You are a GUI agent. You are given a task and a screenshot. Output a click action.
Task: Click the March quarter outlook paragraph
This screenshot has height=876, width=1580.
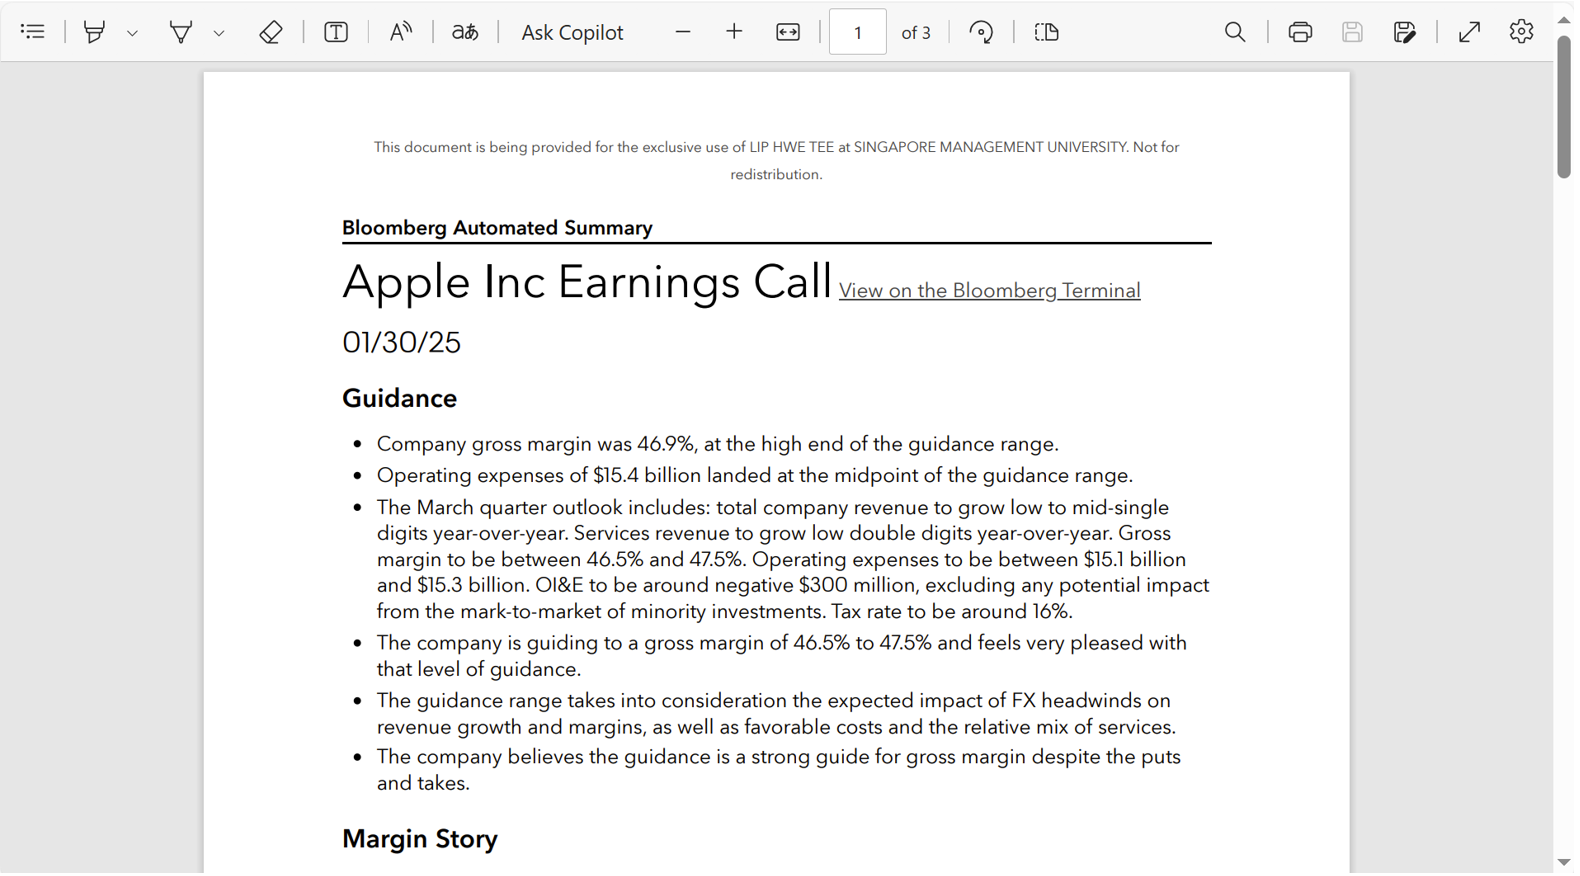point(793,559)
